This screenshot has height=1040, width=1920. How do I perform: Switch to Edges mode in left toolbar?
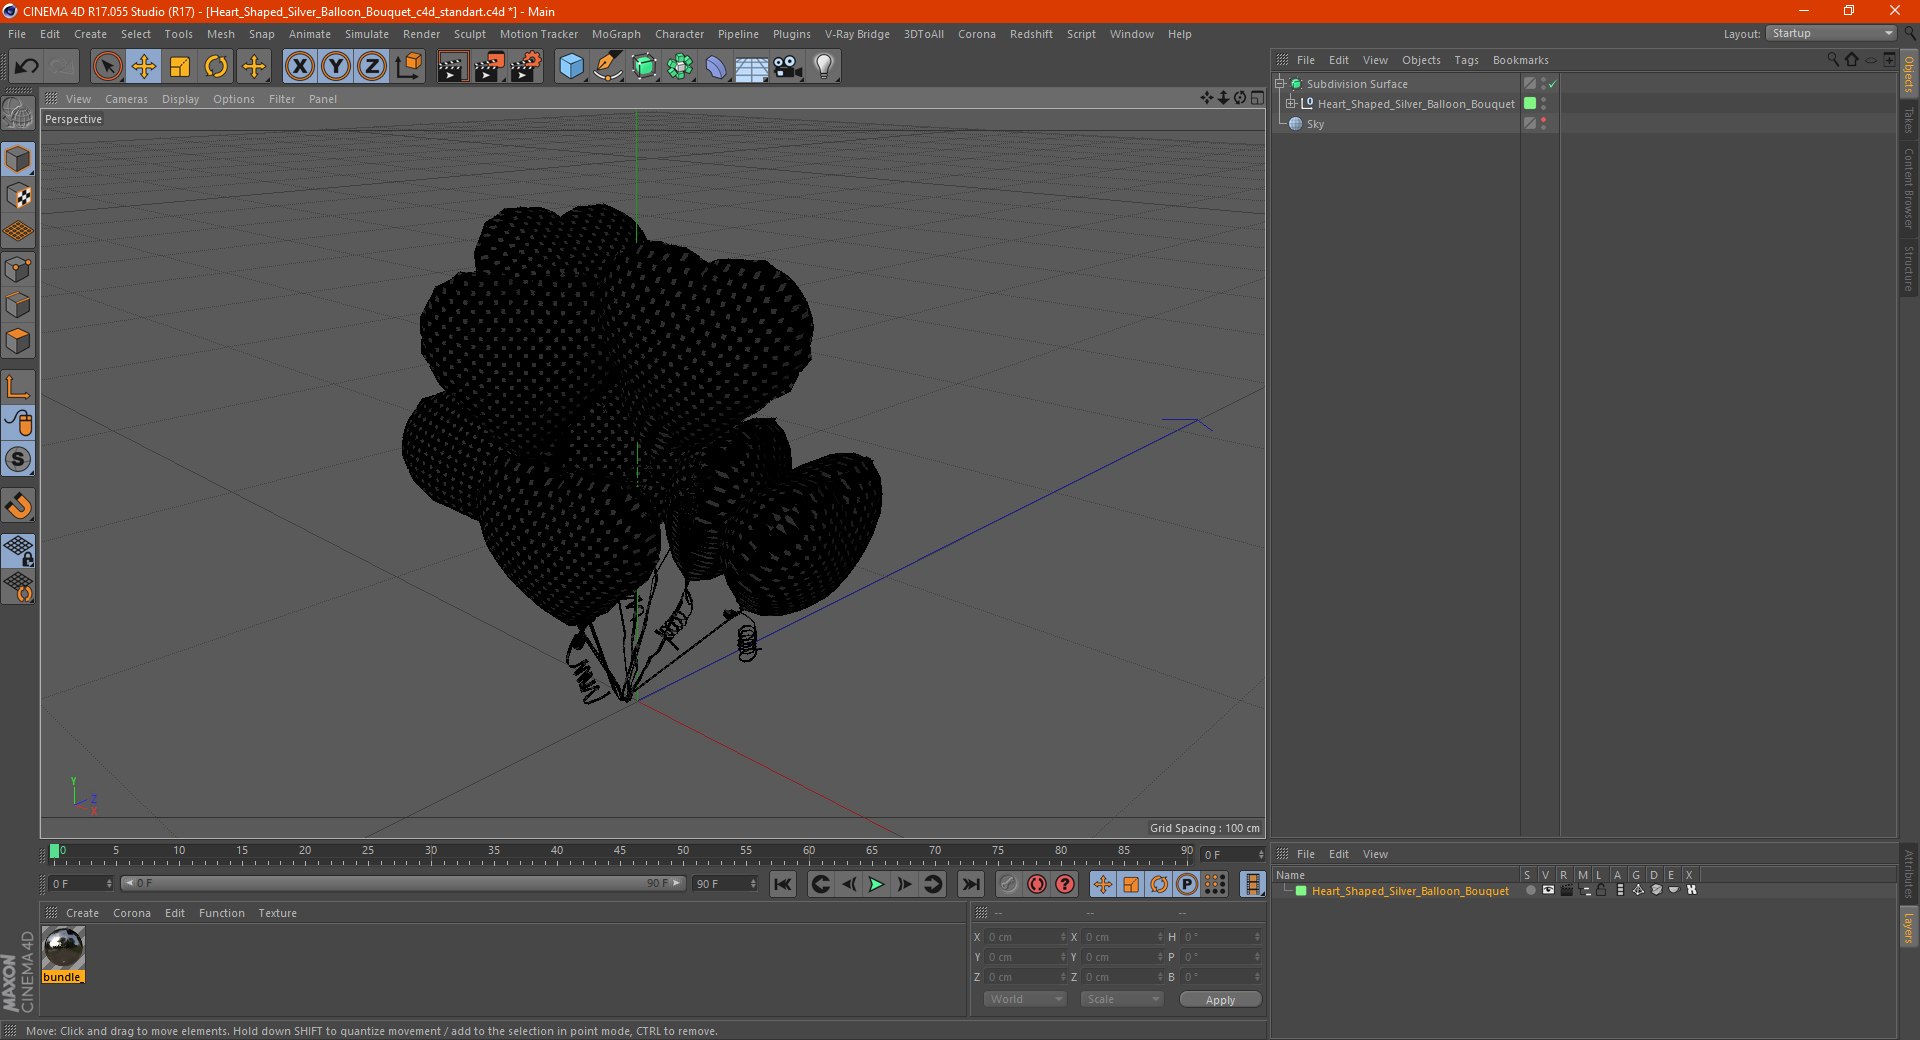point(18,305)
